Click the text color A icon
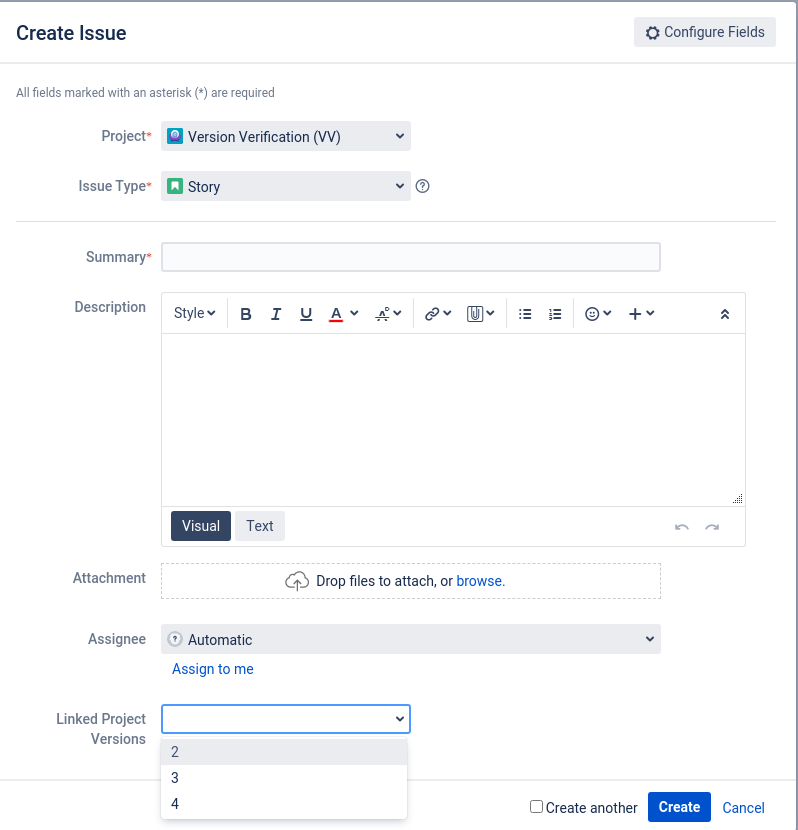Image resolution: width=798 pixels, height=830 pixels. click(x=336, y=314)
